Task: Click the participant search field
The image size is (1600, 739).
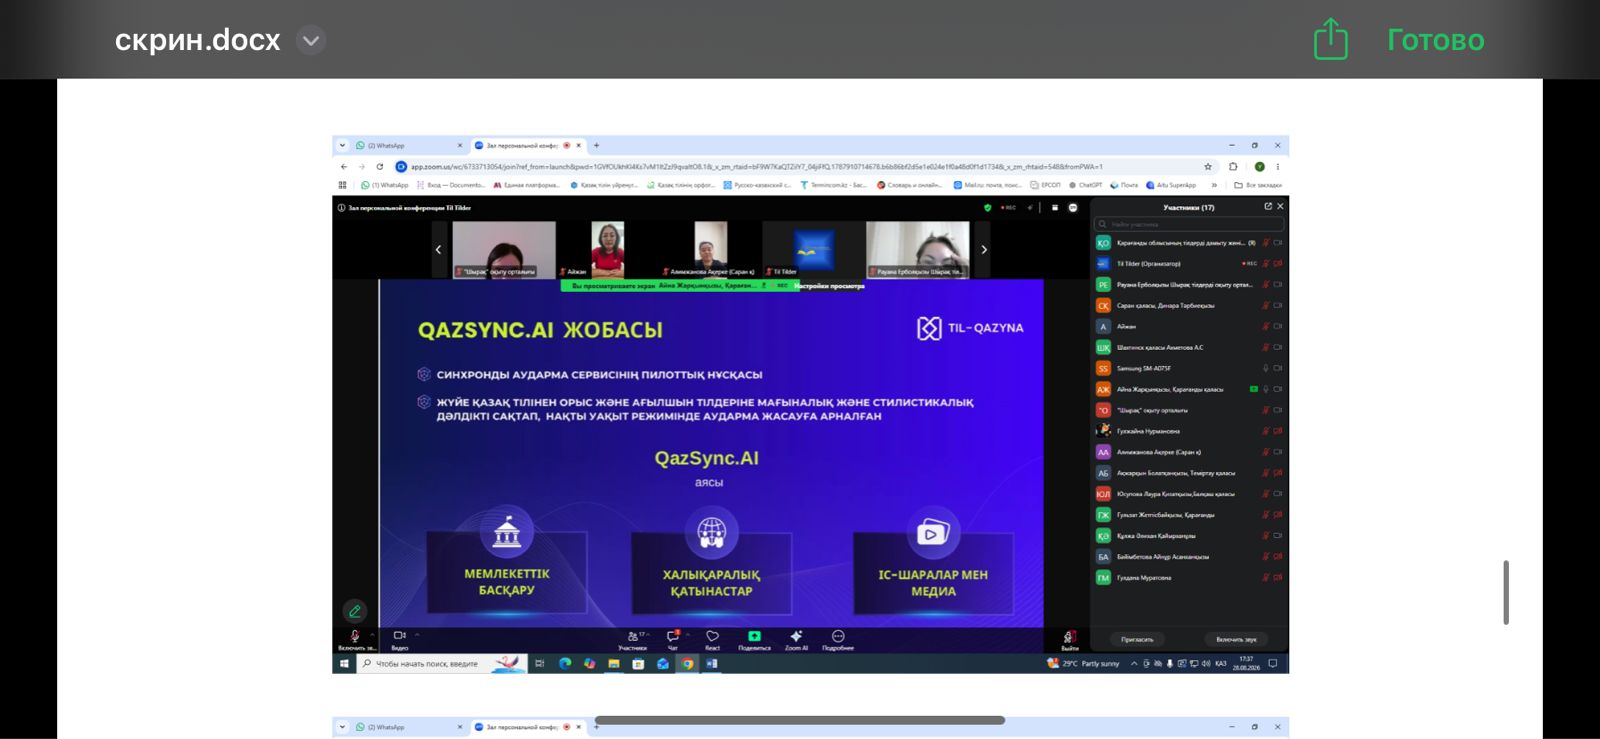Action: point(1188,224)
